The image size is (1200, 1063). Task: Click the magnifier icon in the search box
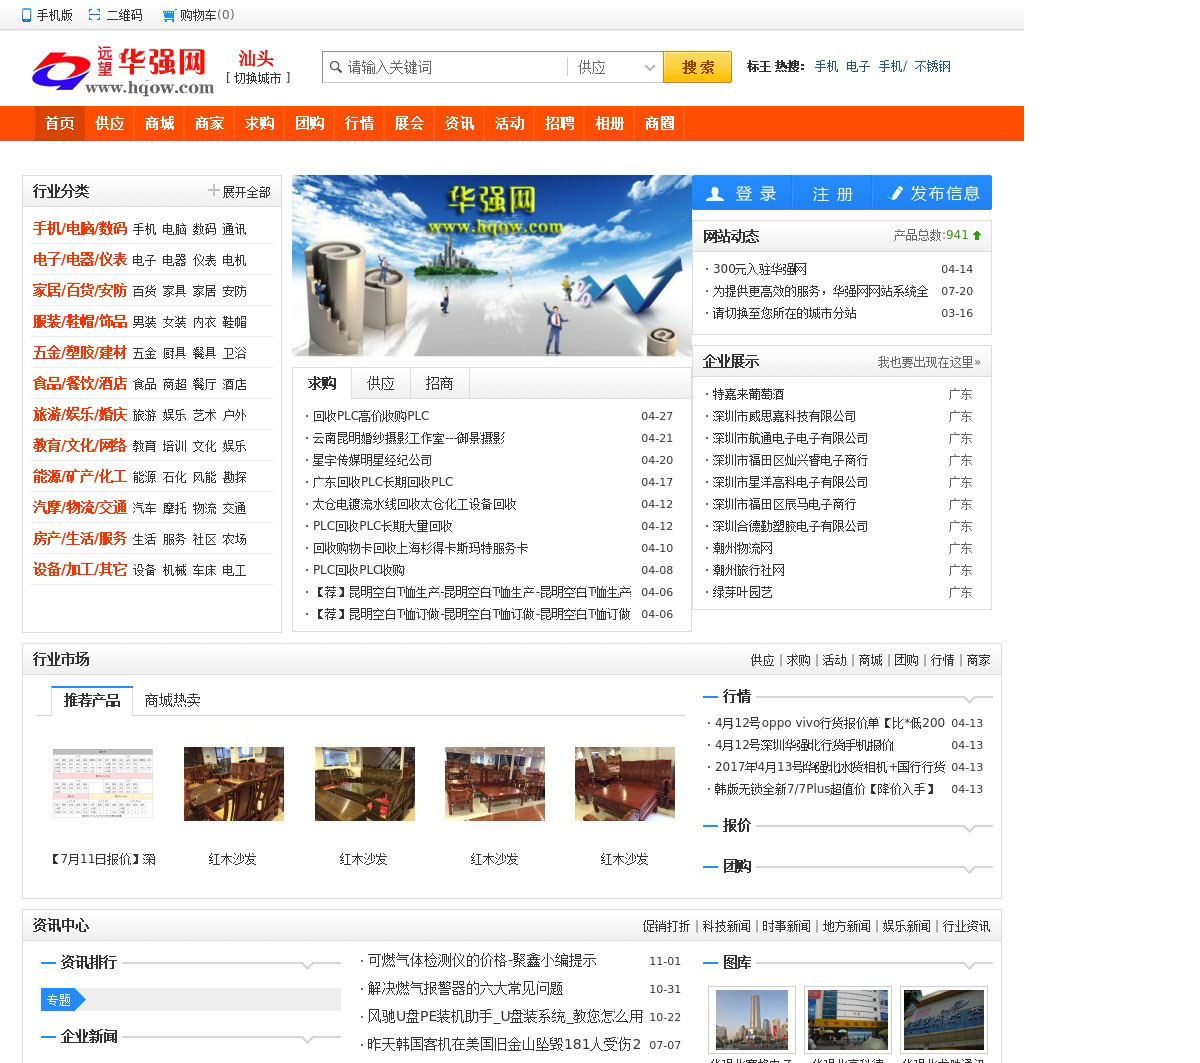point(336,67)
